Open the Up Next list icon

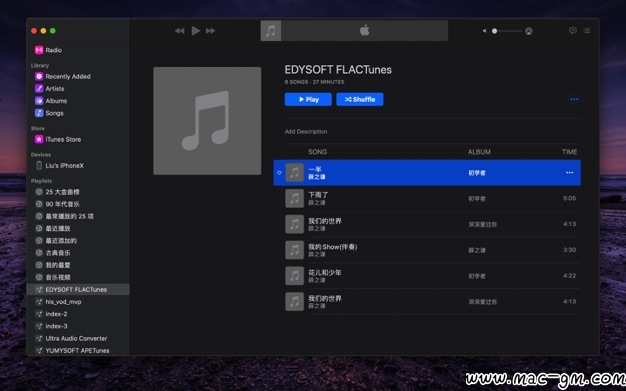[586, 31]
